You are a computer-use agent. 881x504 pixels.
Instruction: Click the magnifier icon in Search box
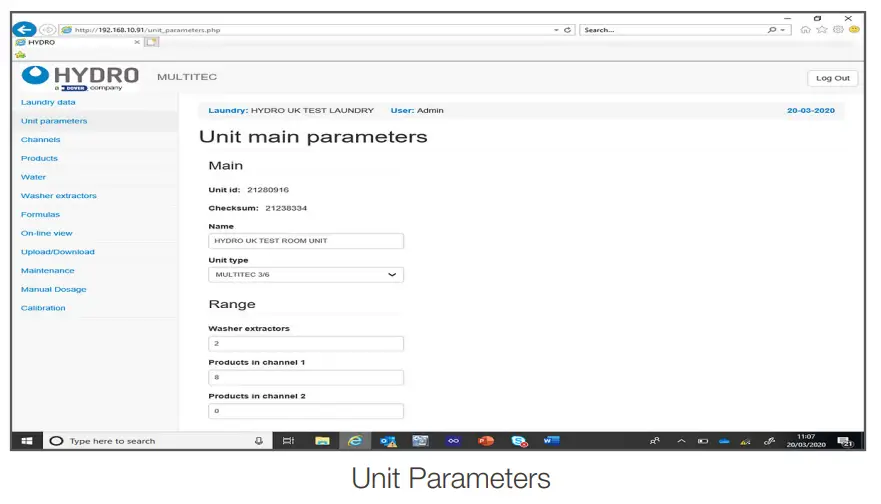(x=772, y=30)
